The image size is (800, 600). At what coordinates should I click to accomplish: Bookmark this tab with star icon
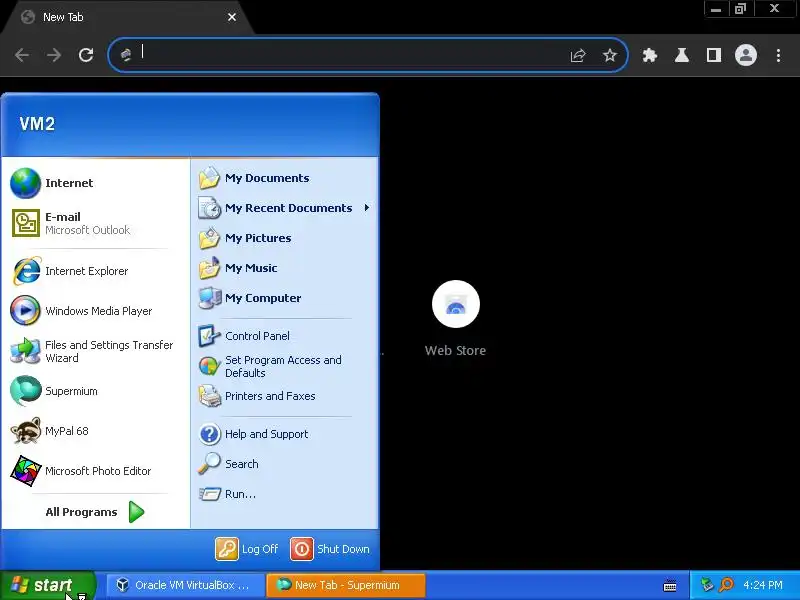pyautogui.click(x=610, y=55)
